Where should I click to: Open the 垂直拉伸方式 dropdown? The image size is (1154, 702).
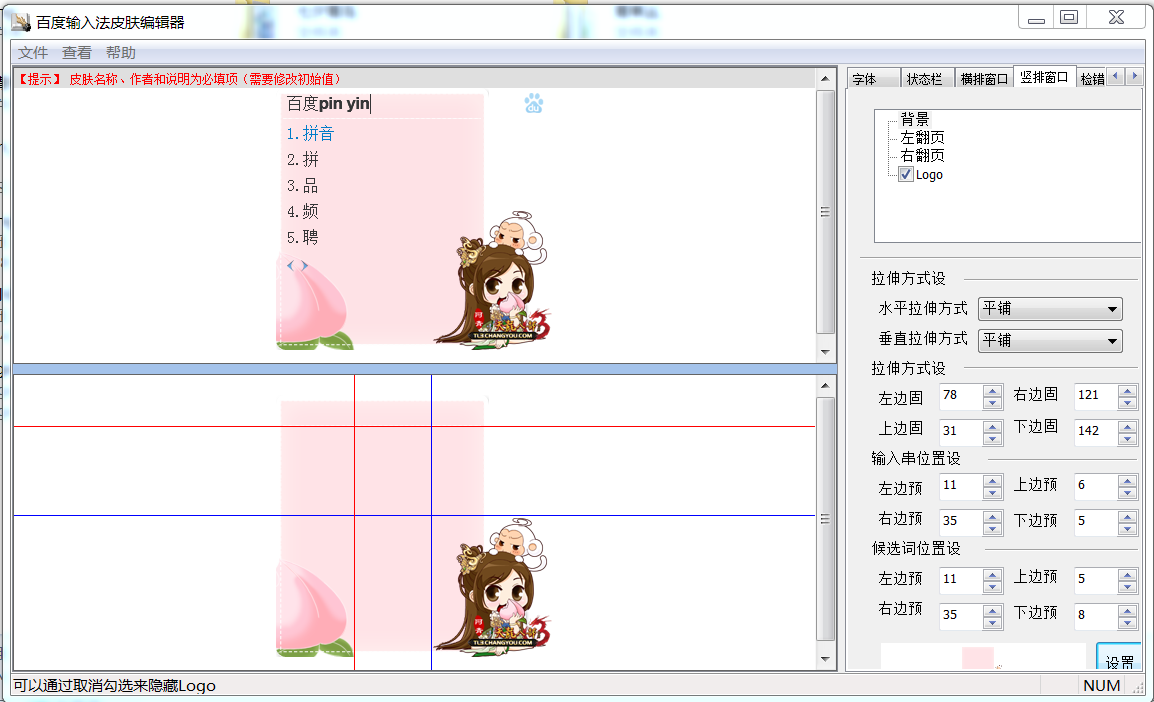point(1049,340)
